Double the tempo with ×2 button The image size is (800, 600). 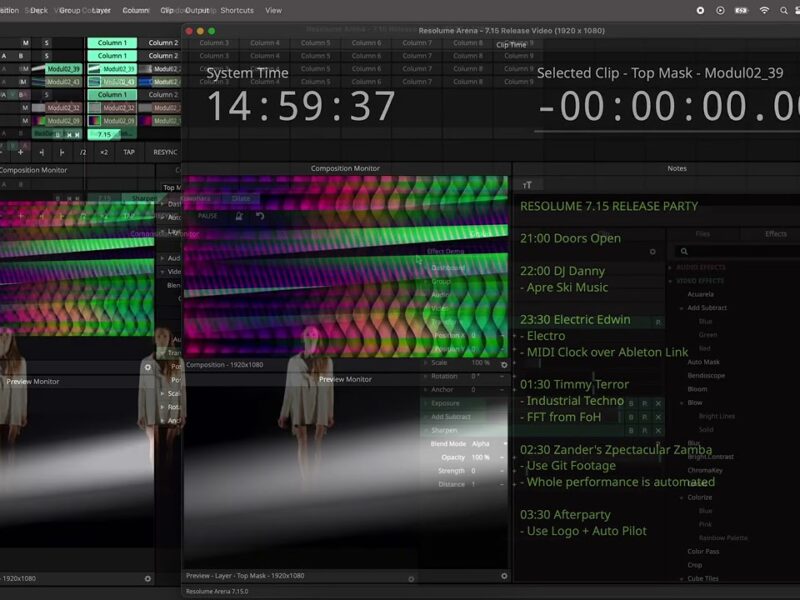click(x=103, y=152)
